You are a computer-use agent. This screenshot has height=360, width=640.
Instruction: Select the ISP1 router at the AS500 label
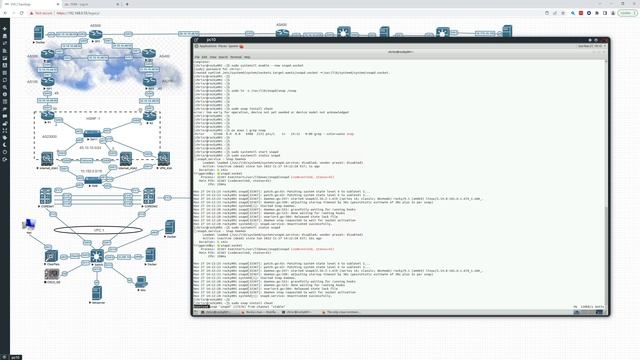(96, 35)
